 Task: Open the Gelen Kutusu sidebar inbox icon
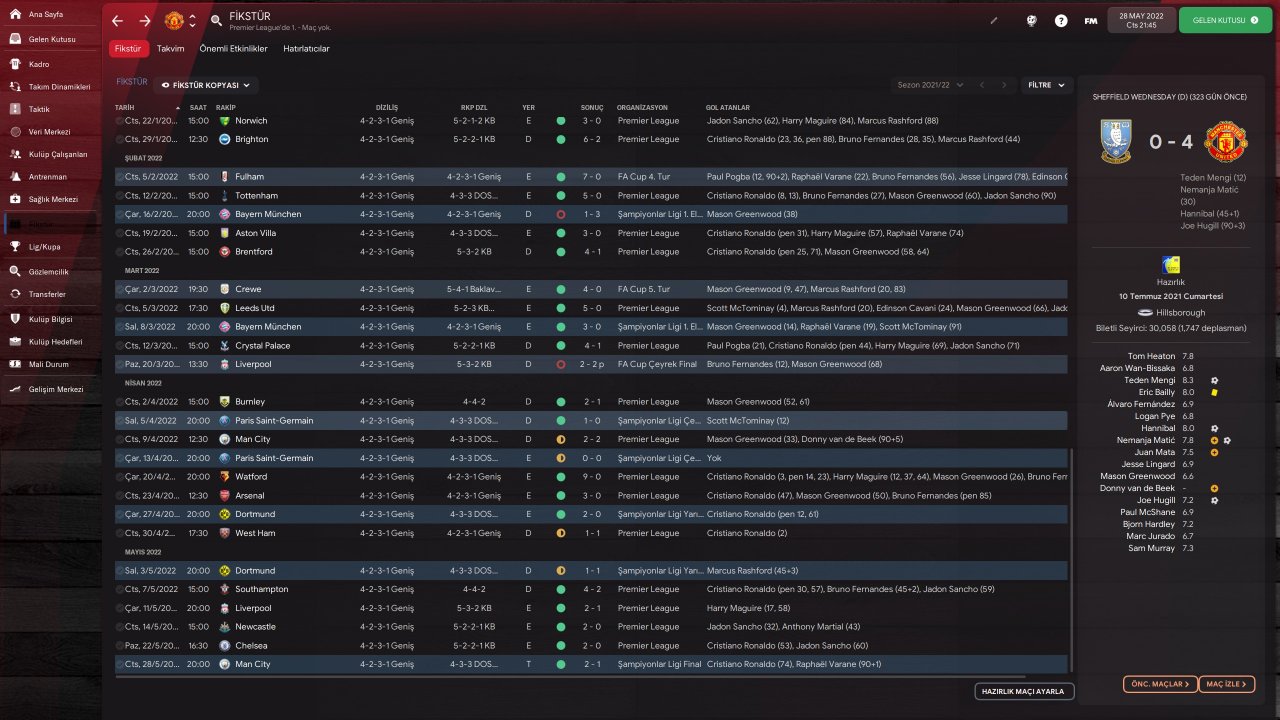pos(16,39)
